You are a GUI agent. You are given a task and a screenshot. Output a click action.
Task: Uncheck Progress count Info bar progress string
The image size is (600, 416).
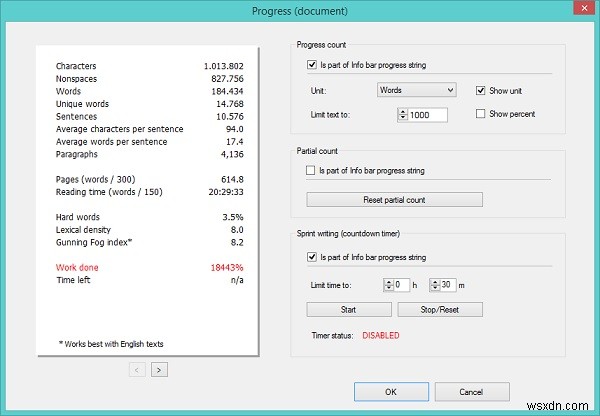coord(312,65)
